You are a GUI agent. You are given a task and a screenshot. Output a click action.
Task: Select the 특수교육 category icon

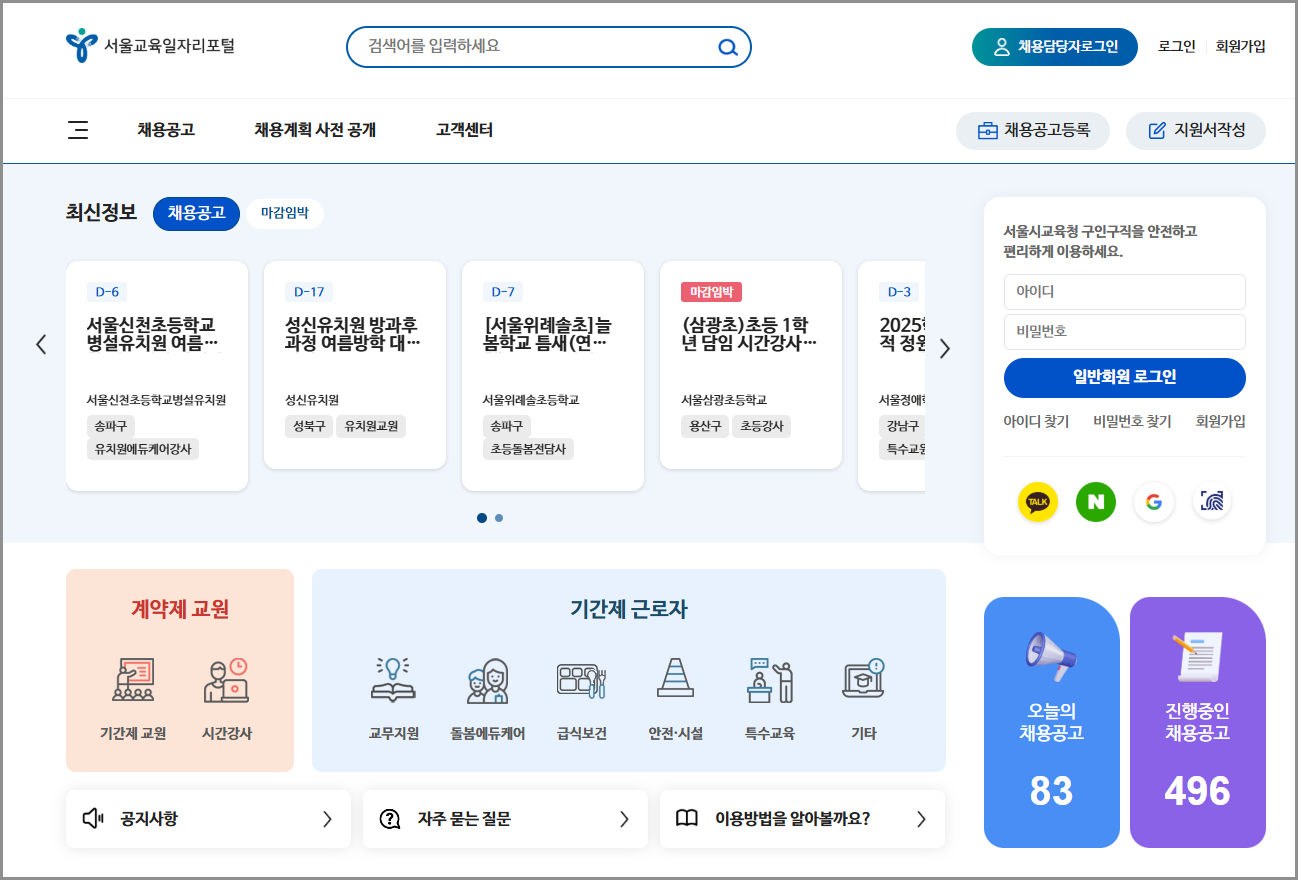[x=769, y=678]
